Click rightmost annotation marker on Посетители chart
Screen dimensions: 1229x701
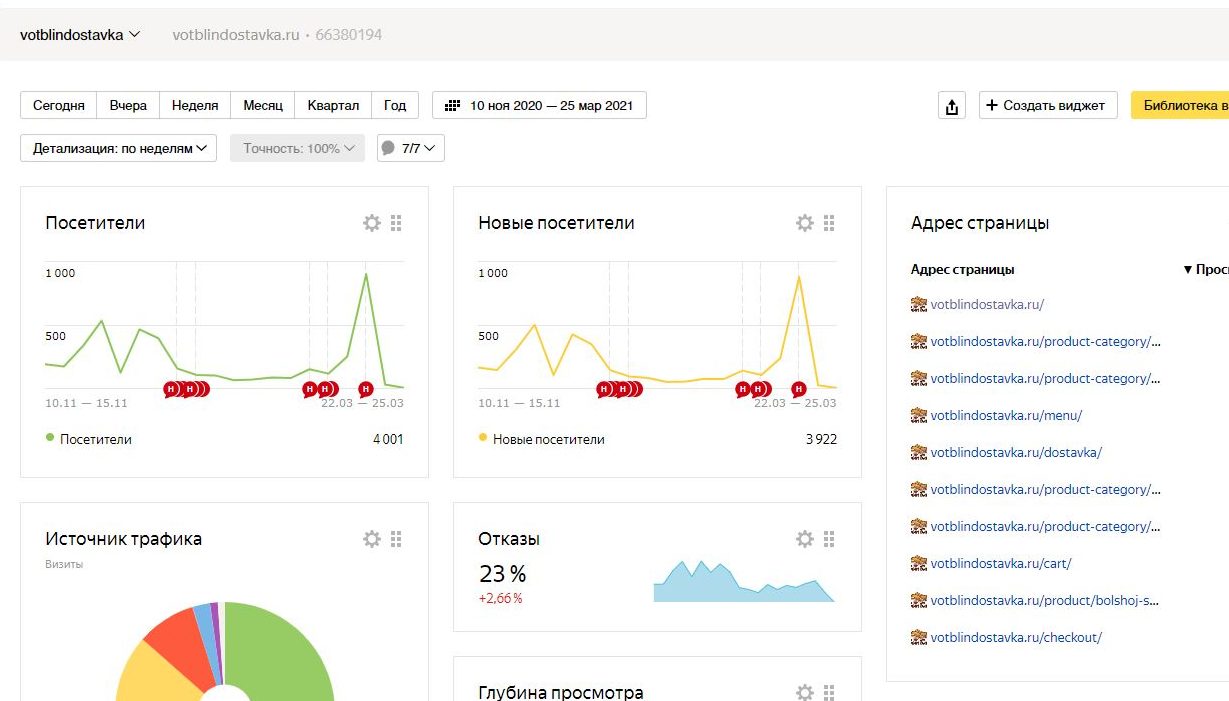tap(366, 389)
